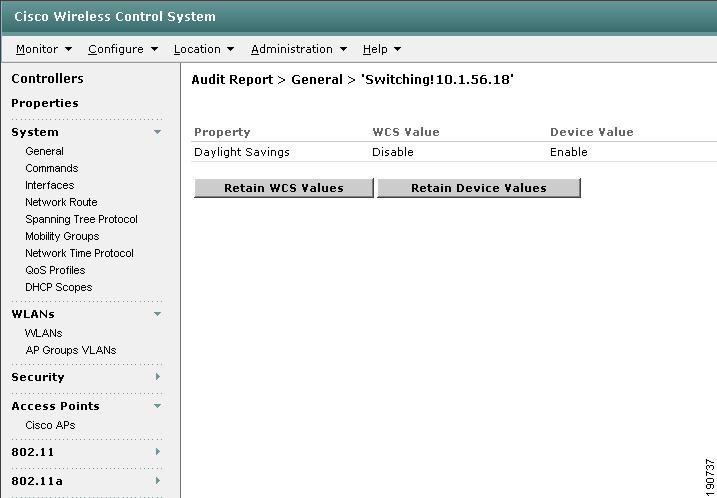The height and width of the screenshot is (498, 717).
Task: Collapse the WLANs section arrow
Action: 157,314
